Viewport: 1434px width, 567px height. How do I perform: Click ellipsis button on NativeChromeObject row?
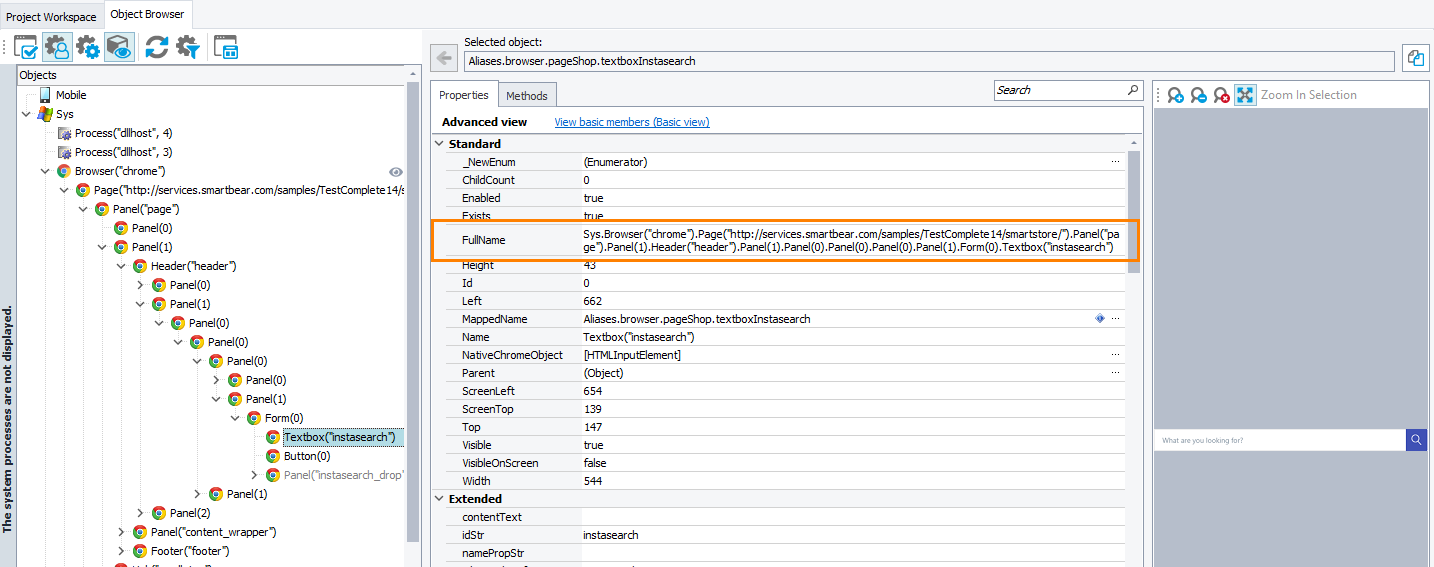(1115, 355)
